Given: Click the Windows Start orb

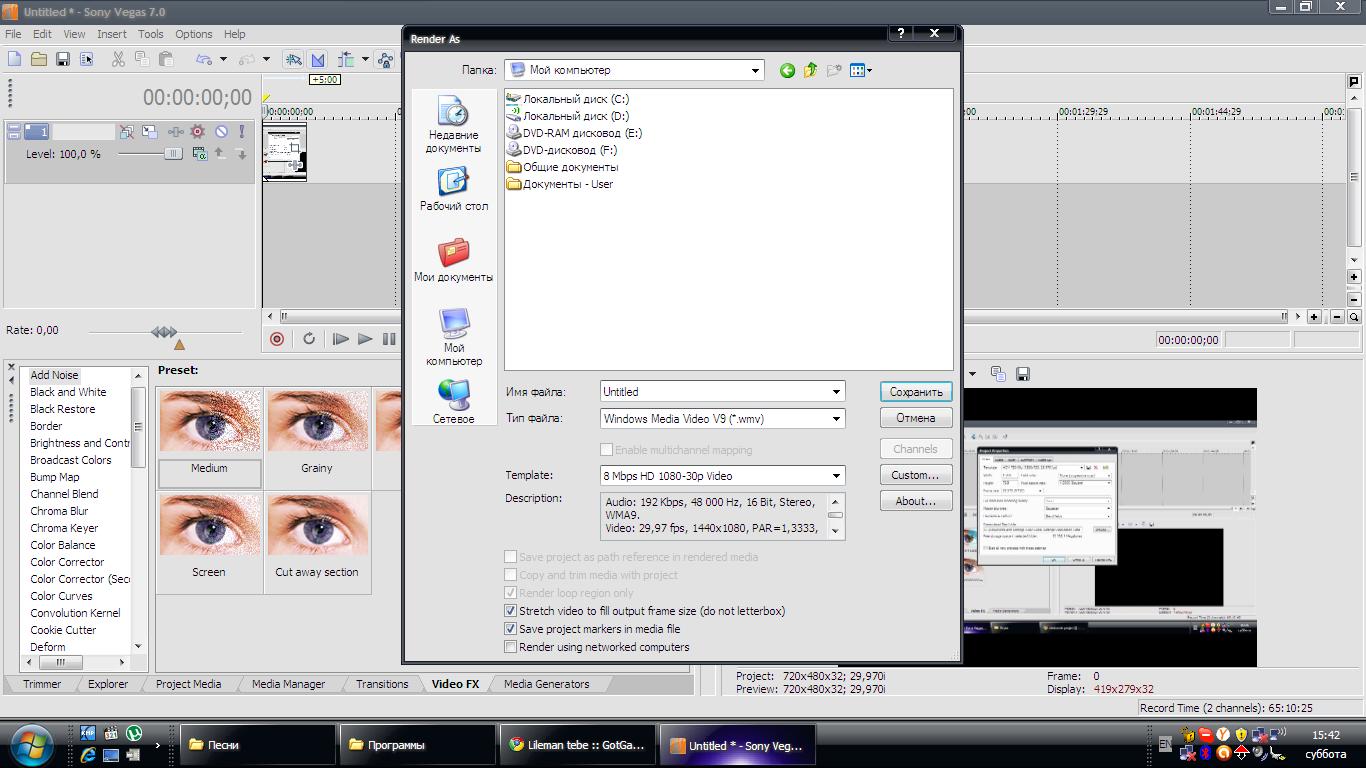Looking at the screenshot, I should point(33,743).
